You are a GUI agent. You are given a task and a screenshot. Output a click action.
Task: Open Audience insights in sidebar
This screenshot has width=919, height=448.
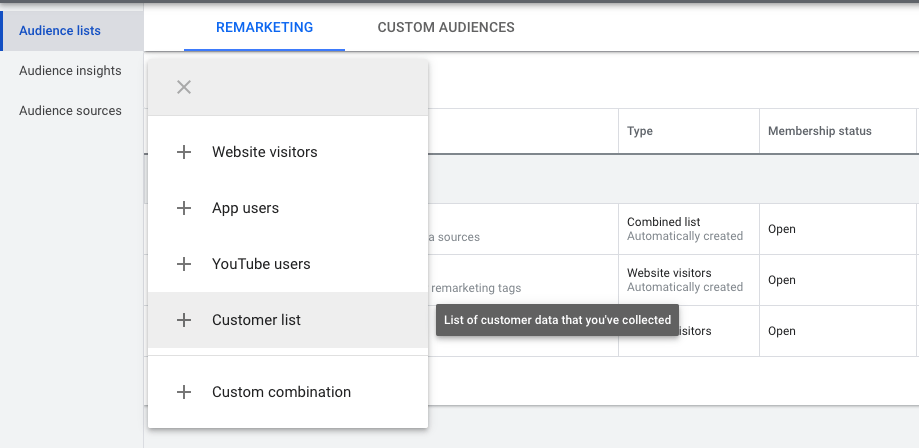click(x=70, y=71)
